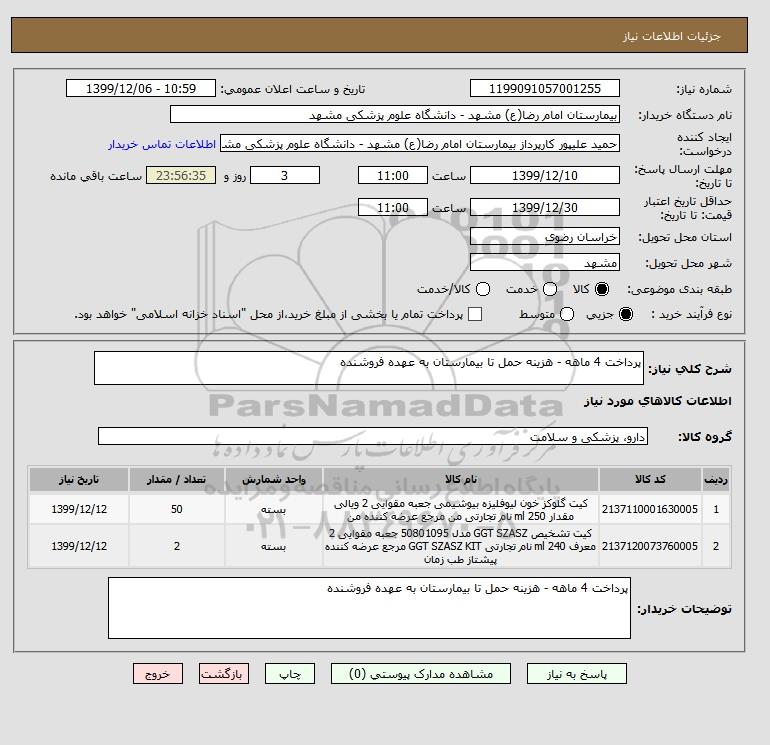The height and width of the screenshot is (745, 770).
Task: Click the واحد شمارش column header
Action: pos(274,479)
